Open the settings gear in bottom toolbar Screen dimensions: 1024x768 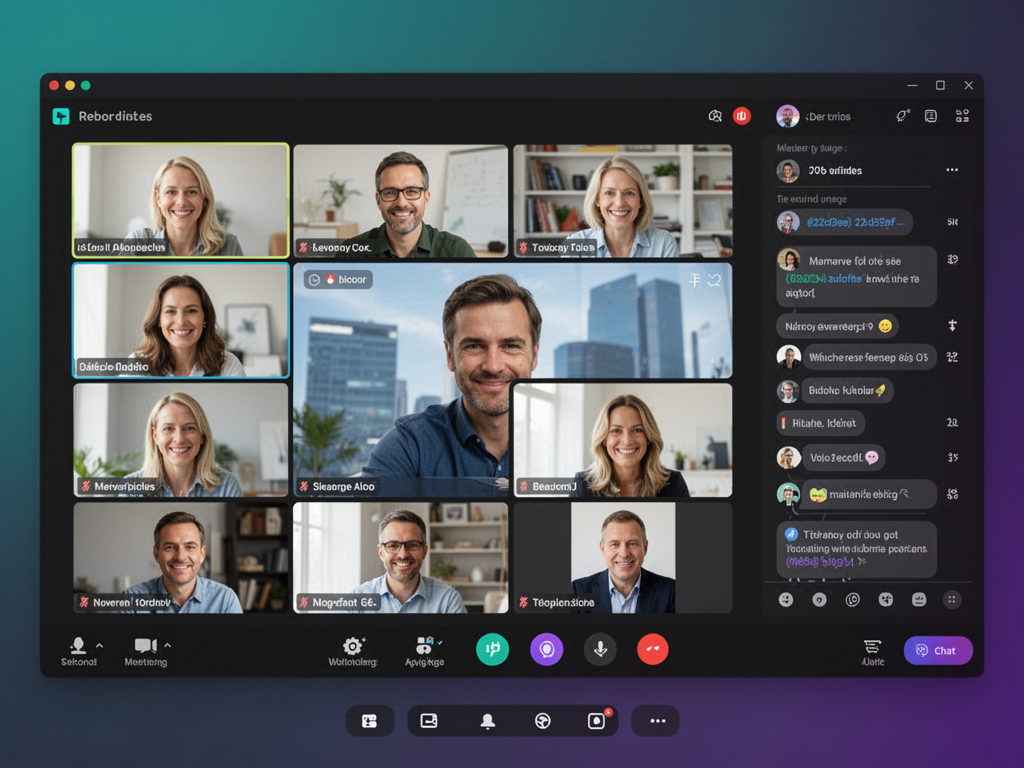(x=352, y=646)
